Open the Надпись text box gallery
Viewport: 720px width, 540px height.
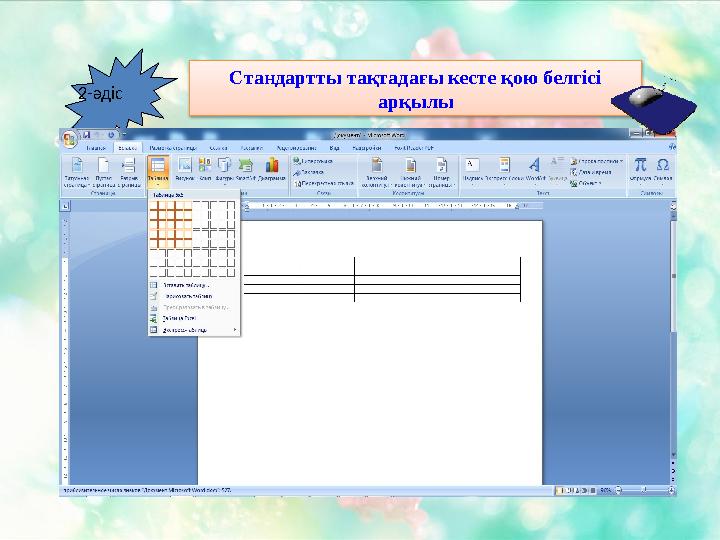pyautogui.click(x=472, y=170)
